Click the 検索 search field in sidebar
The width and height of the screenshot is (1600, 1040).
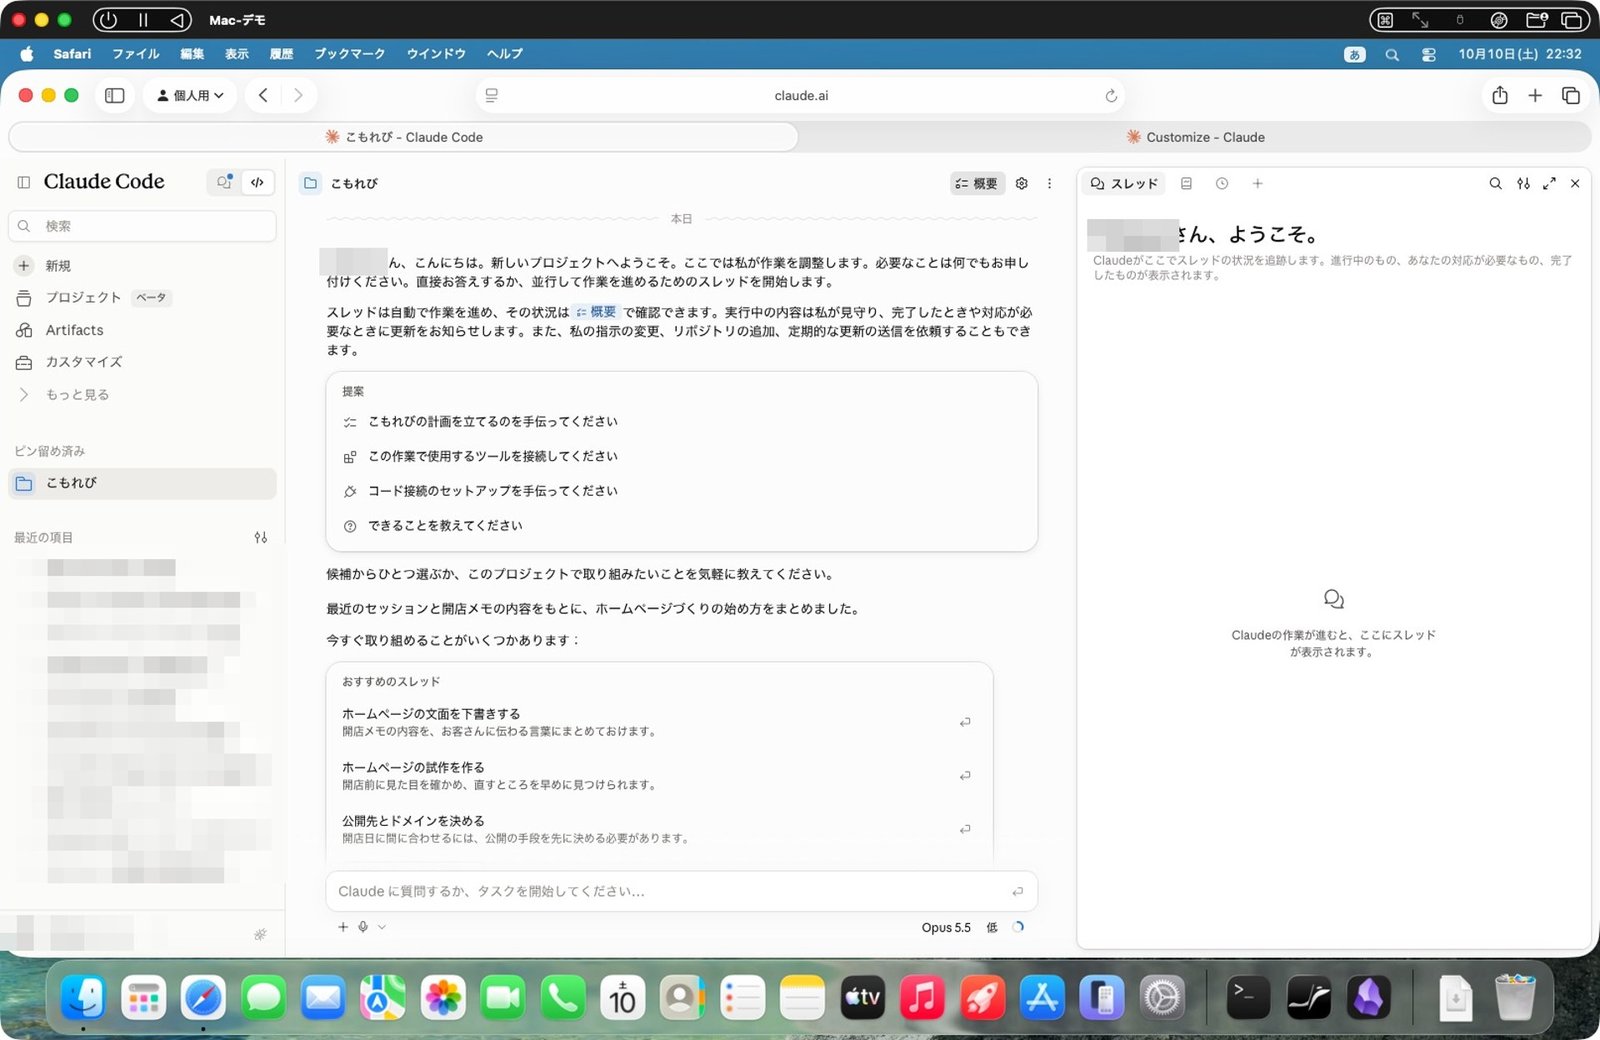click(x=142, y=226)
